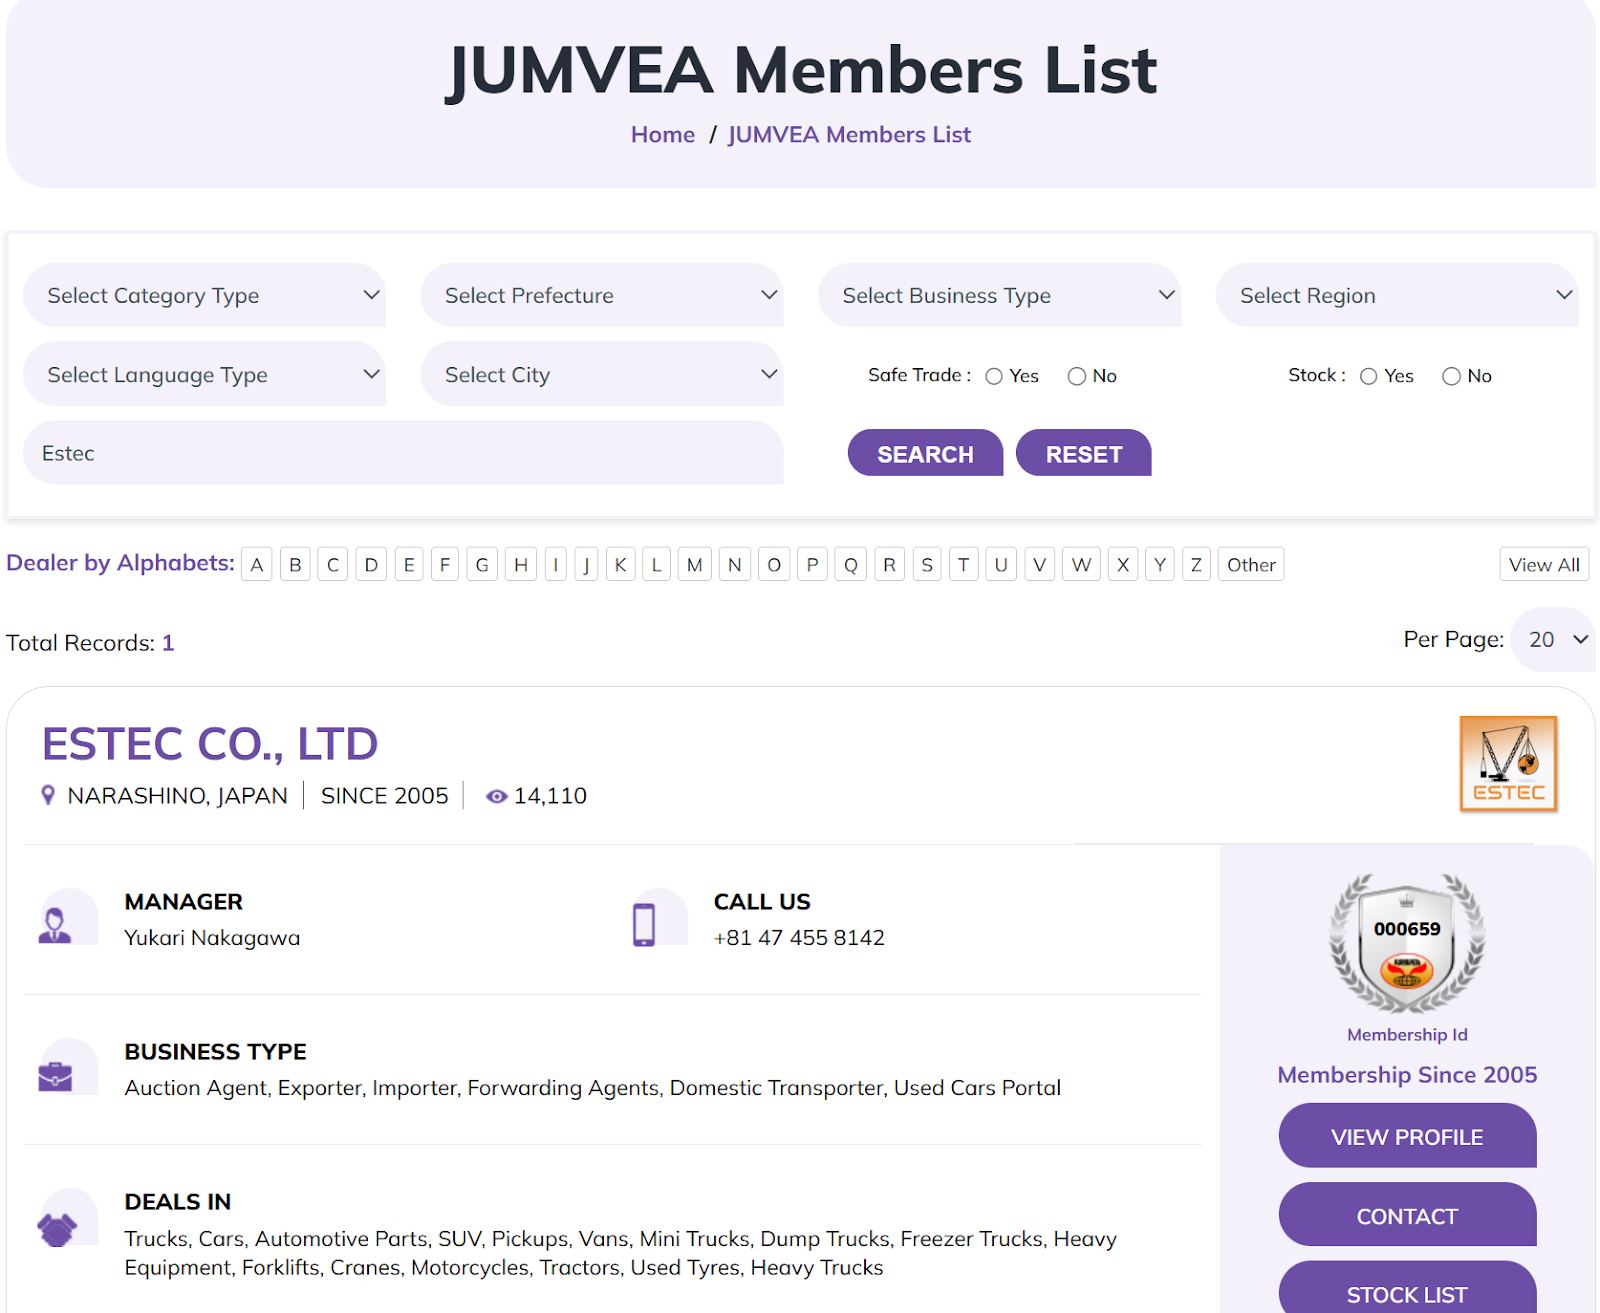Open the Select Language Type dropdown
Viewport: 1600px width, 1313px height.
pyautogui.click(x=204, y=374)
